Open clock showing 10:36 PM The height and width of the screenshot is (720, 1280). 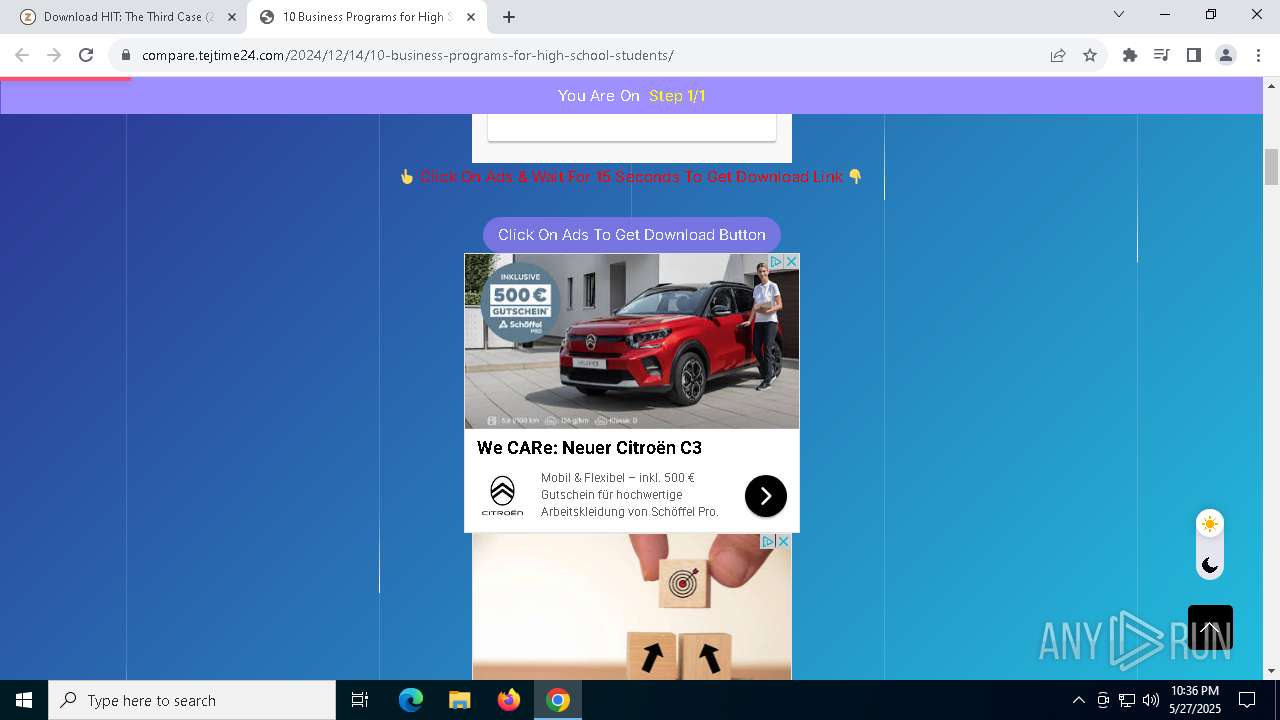(x=1195, y=700)
